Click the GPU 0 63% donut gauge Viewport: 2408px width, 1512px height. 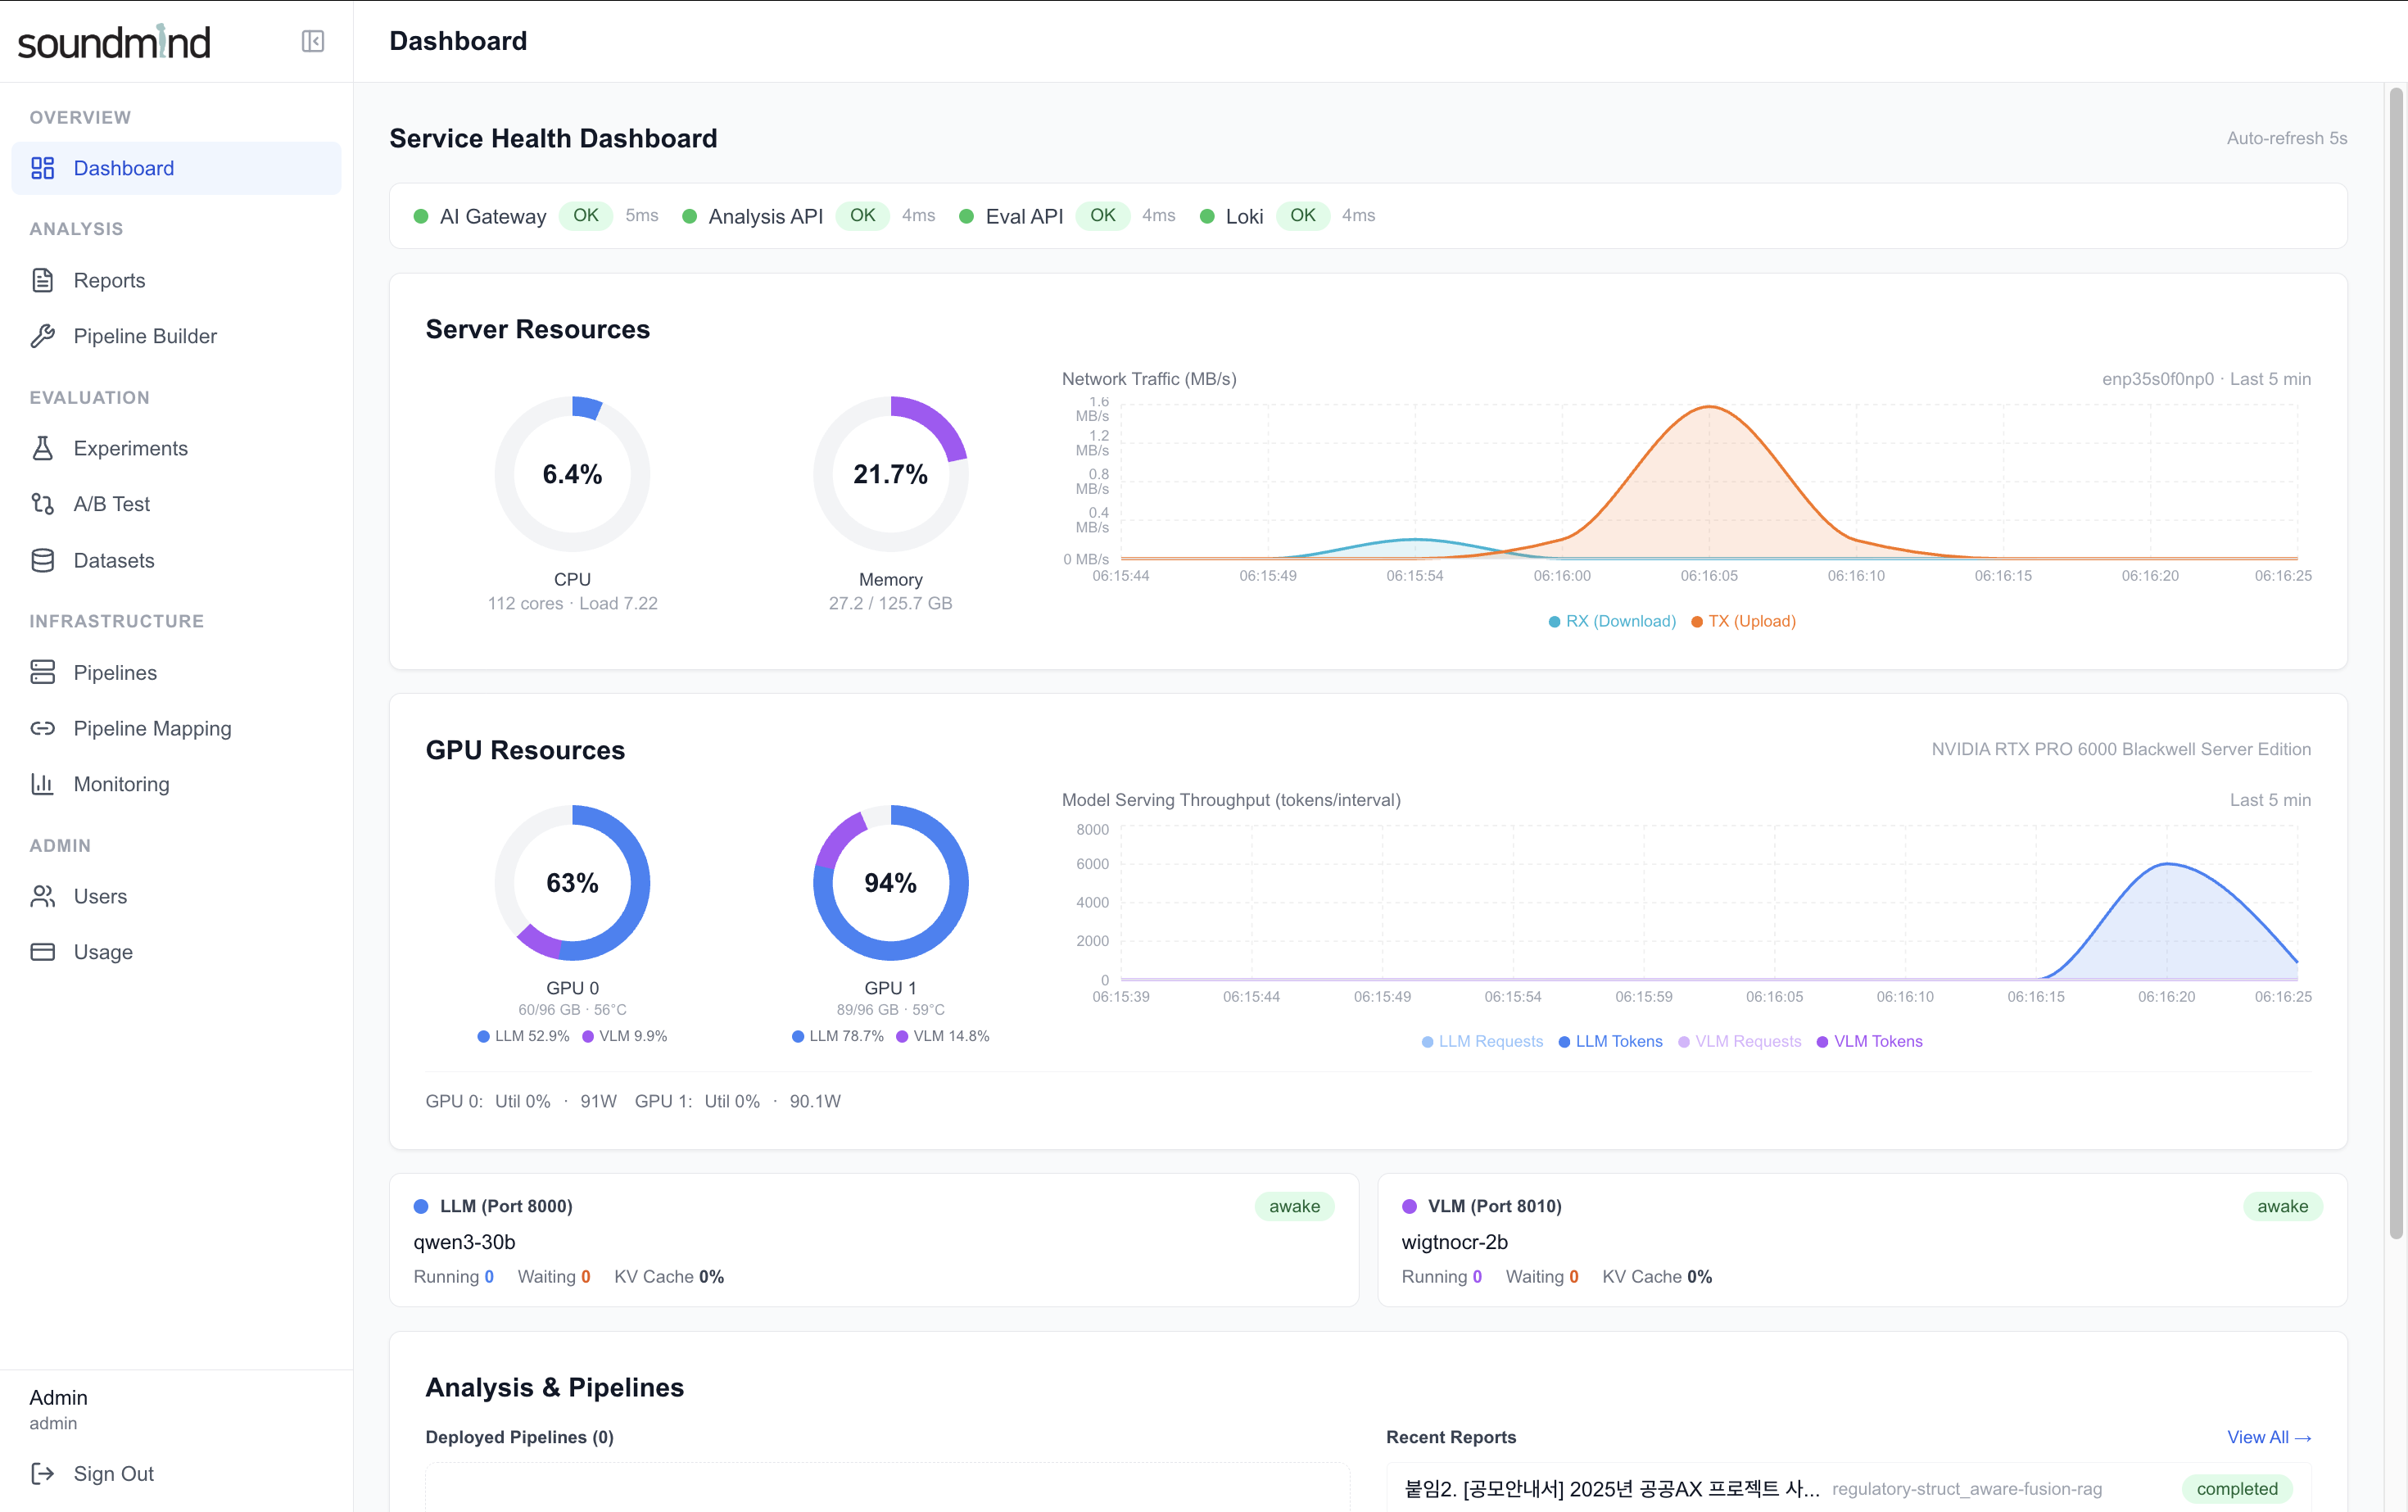click(572, 883)
